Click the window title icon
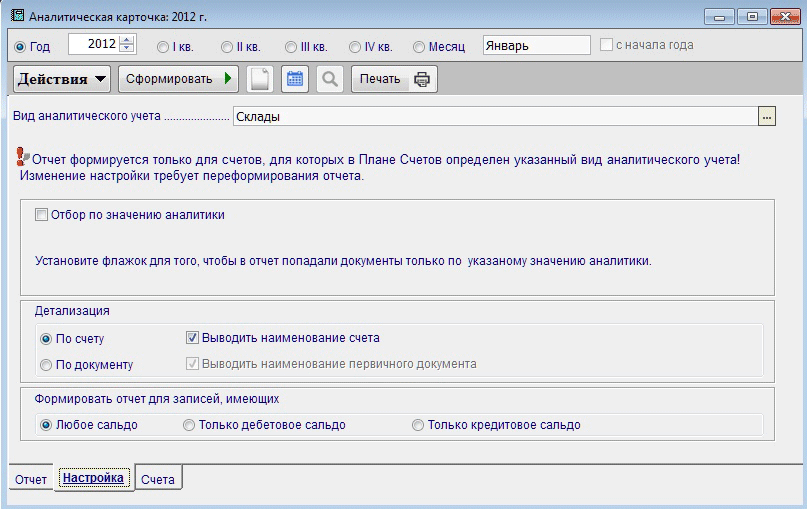The width and height of the screenshot is (807, 509). (17, 15)
